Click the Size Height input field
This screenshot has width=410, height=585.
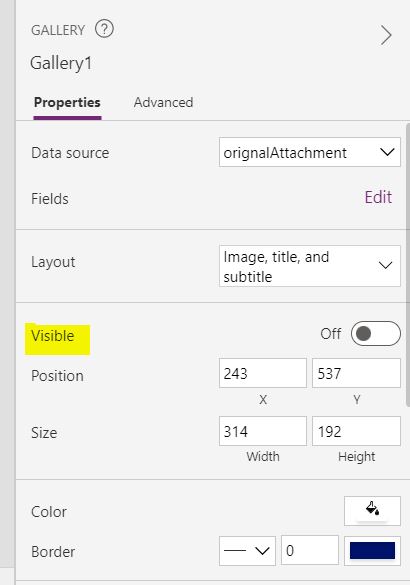tap(356, 431)
